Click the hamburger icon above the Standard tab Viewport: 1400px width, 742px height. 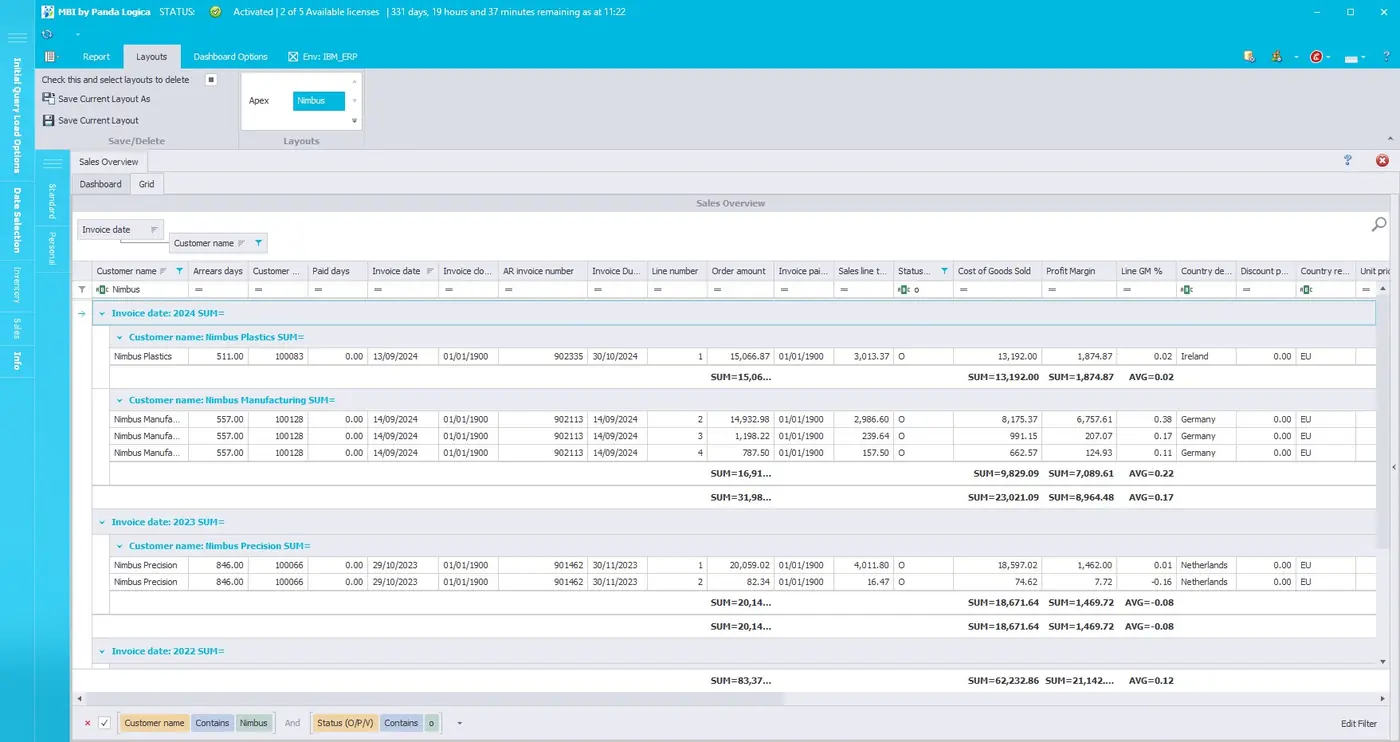(x=53, y=163)
